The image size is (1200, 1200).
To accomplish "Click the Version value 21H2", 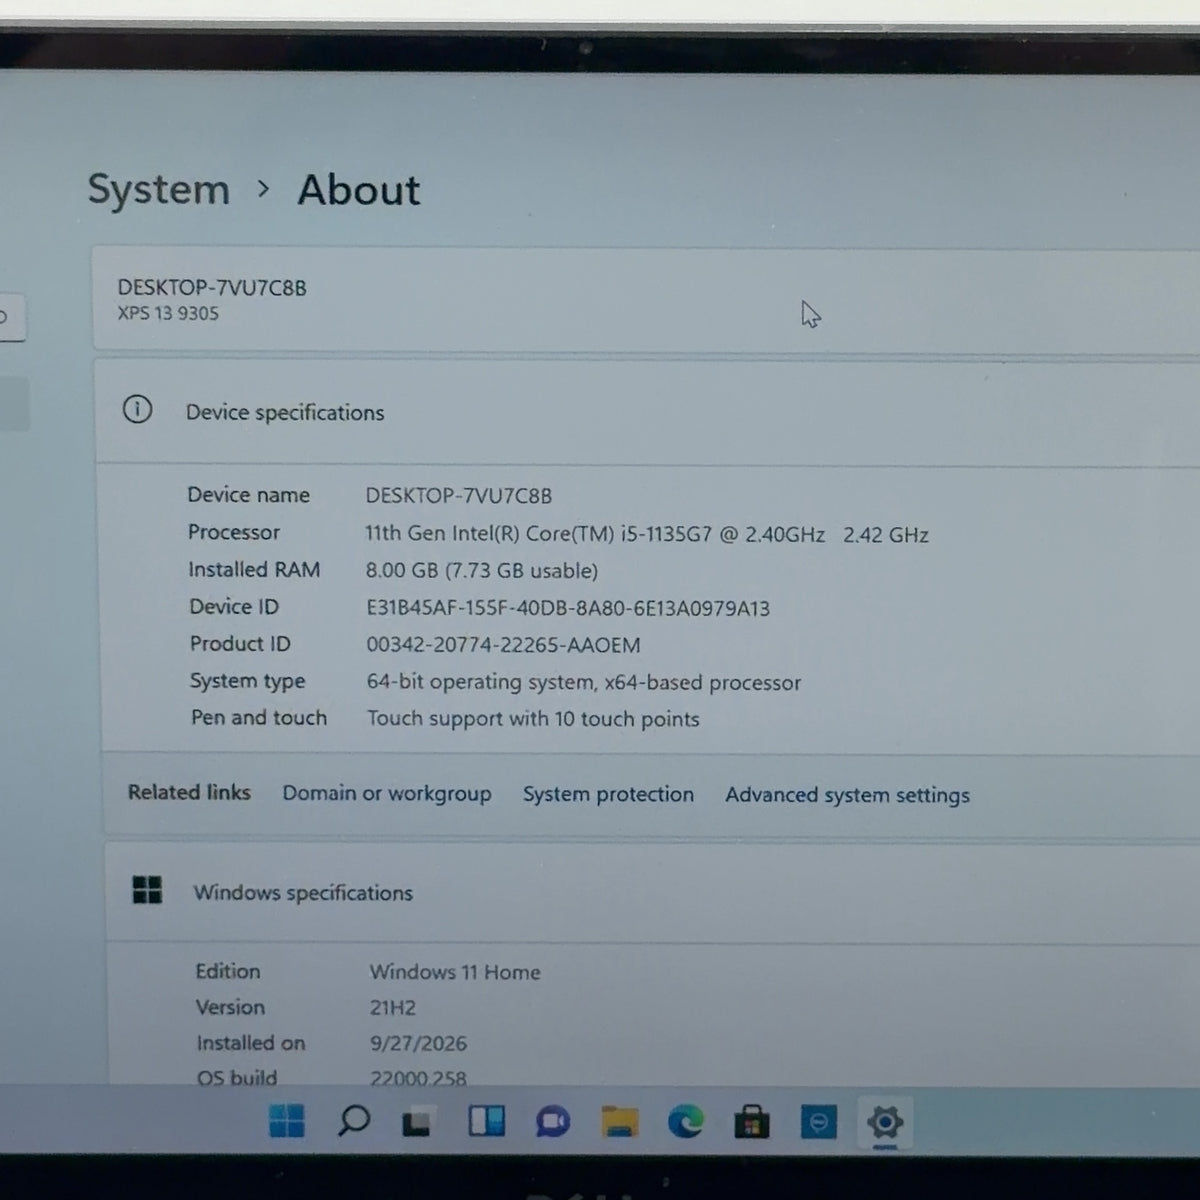I will 393,1008.
